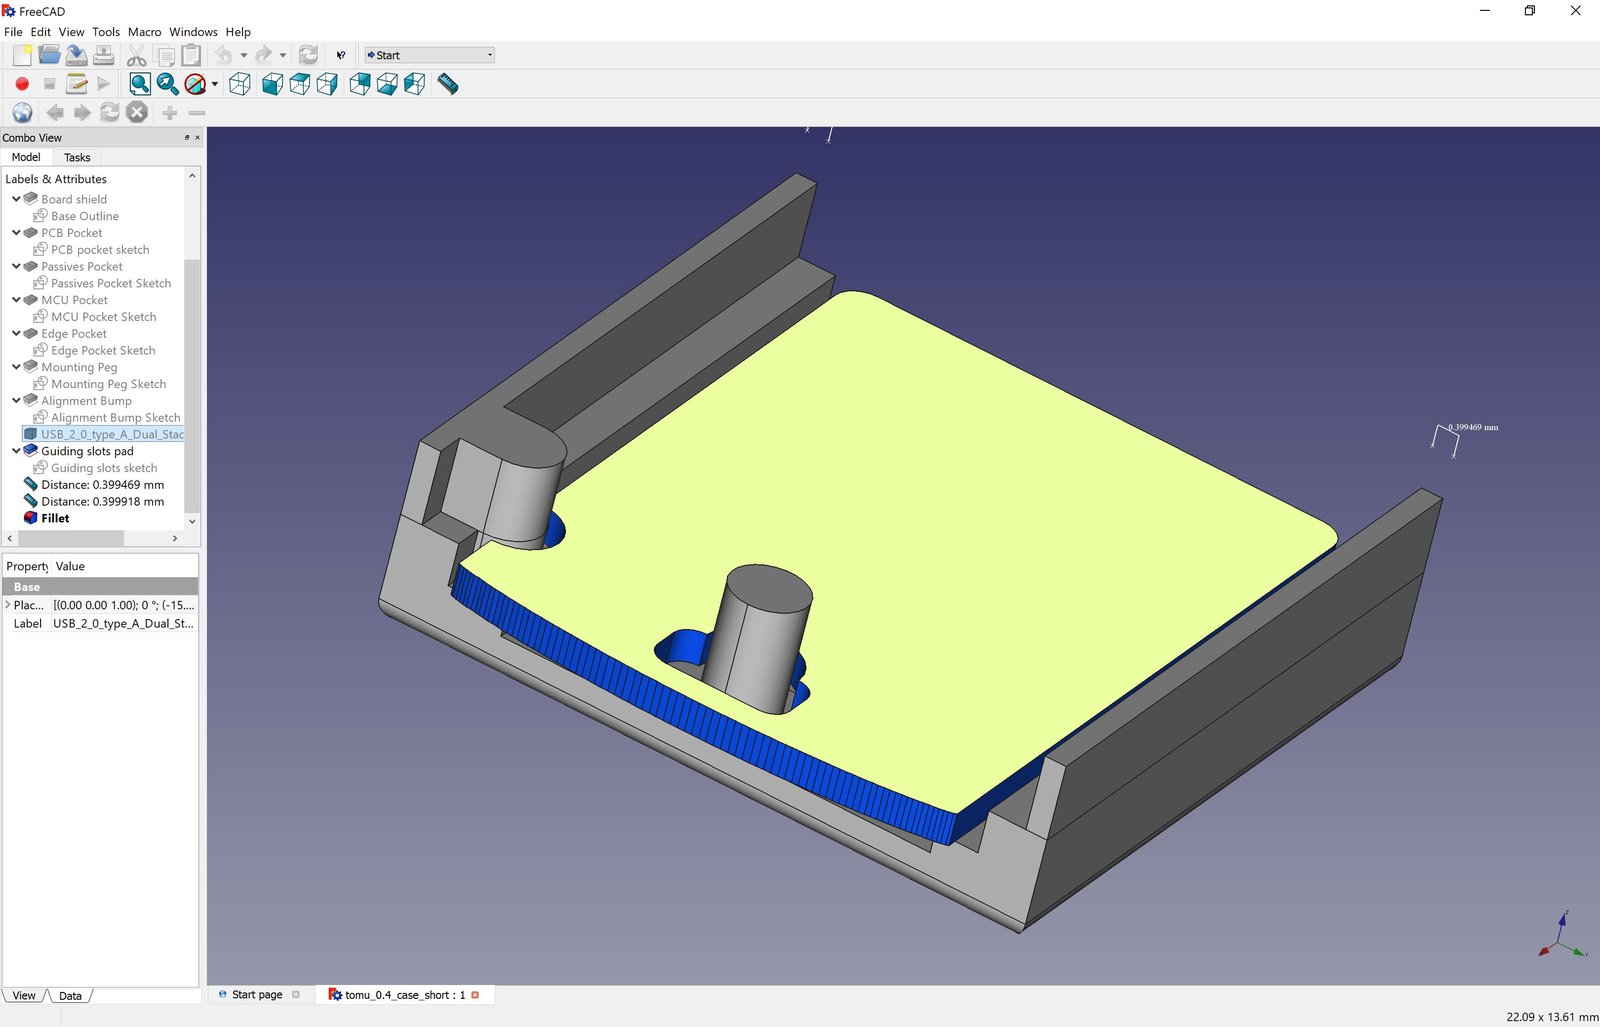Zoom in the web page with plus
1600x1027 pixels.
(170, 112)
